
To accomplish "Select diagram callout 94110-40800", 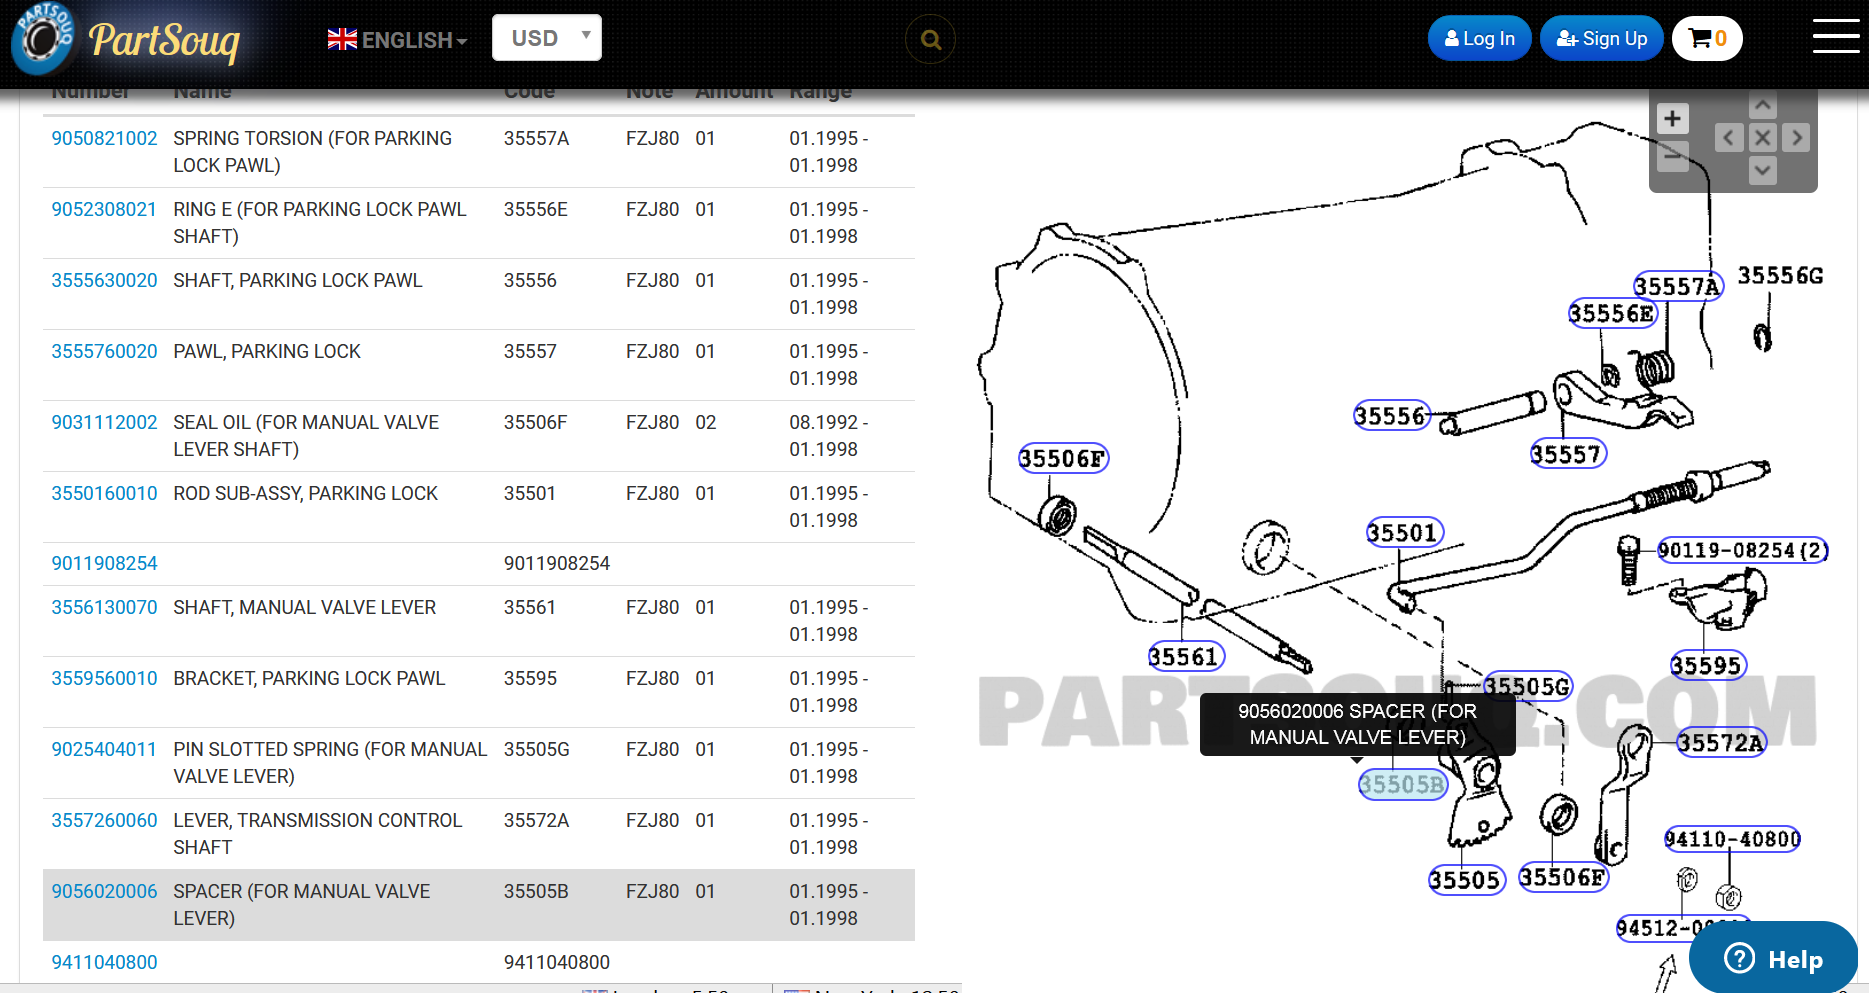I will [1732, 839].
